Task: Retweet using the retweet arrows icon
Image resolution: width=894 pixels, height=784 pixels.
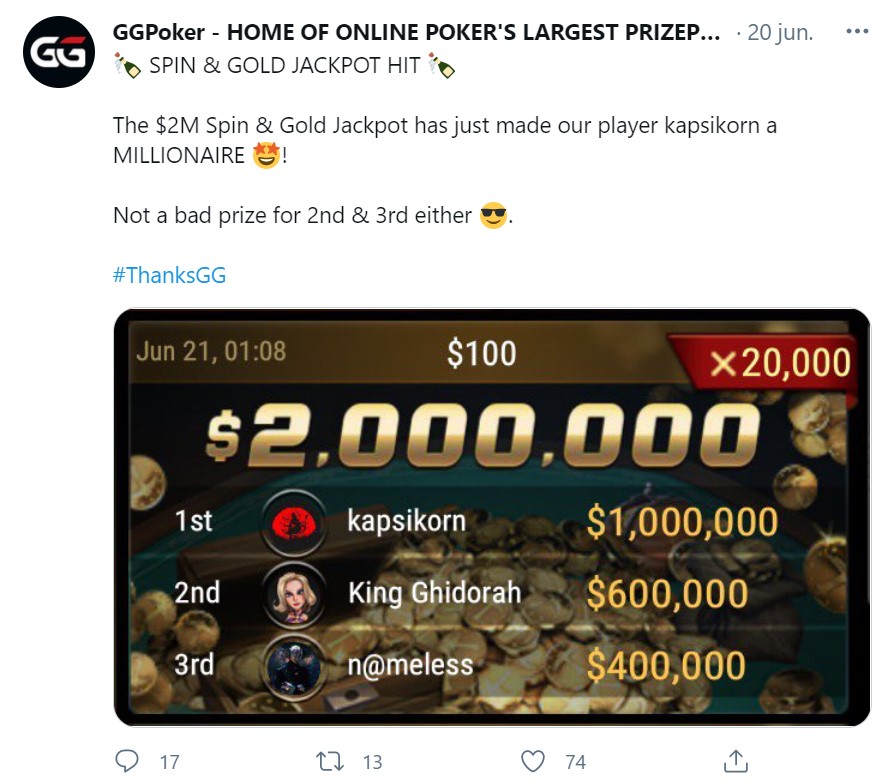Action: tap(330, 761)
